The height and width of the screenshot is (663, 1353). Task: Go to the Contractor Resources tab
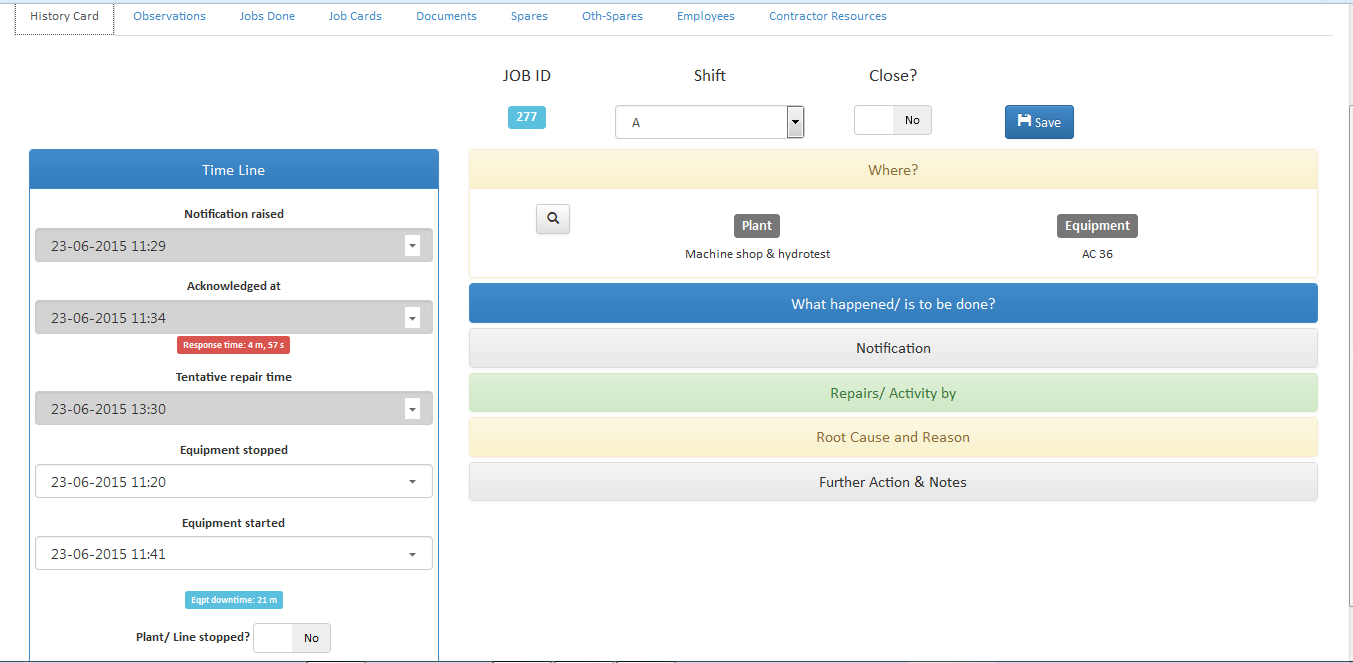click(827, 17)
